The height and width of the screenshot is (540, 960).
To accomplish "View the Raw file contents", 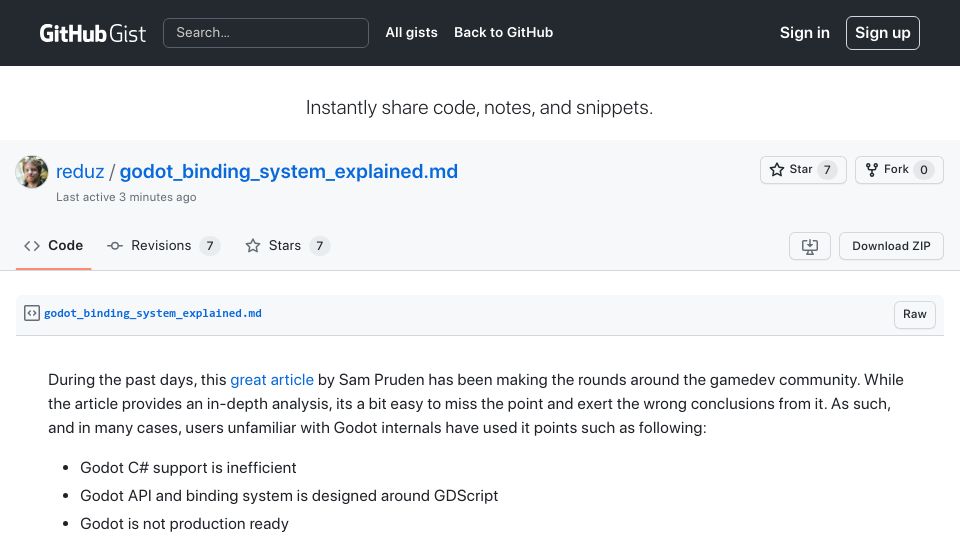I will coord(915,314).
